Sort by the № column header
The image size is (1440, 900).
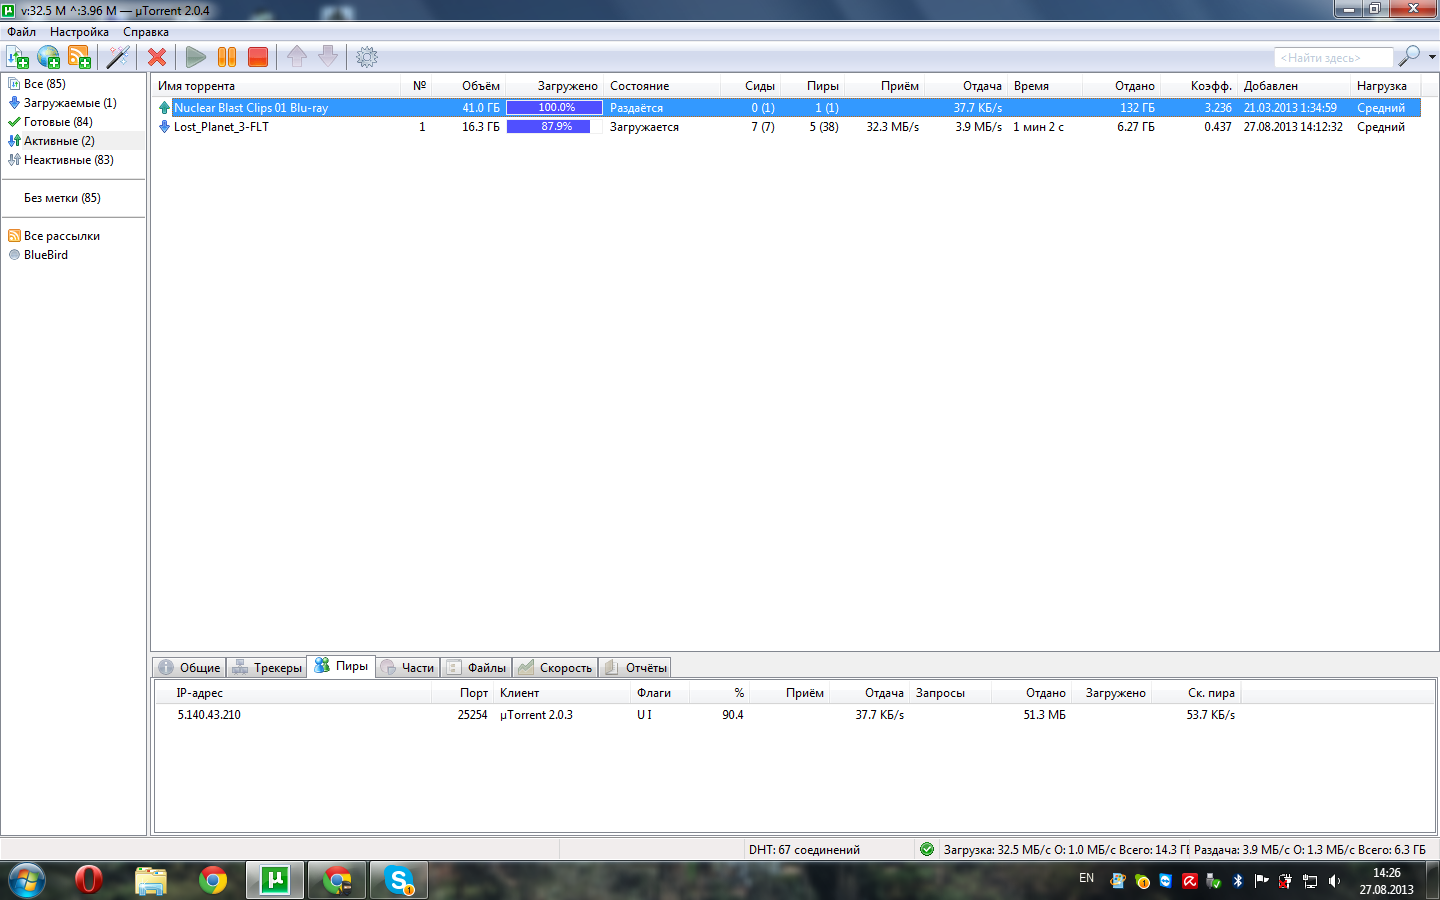coord(419,86)
